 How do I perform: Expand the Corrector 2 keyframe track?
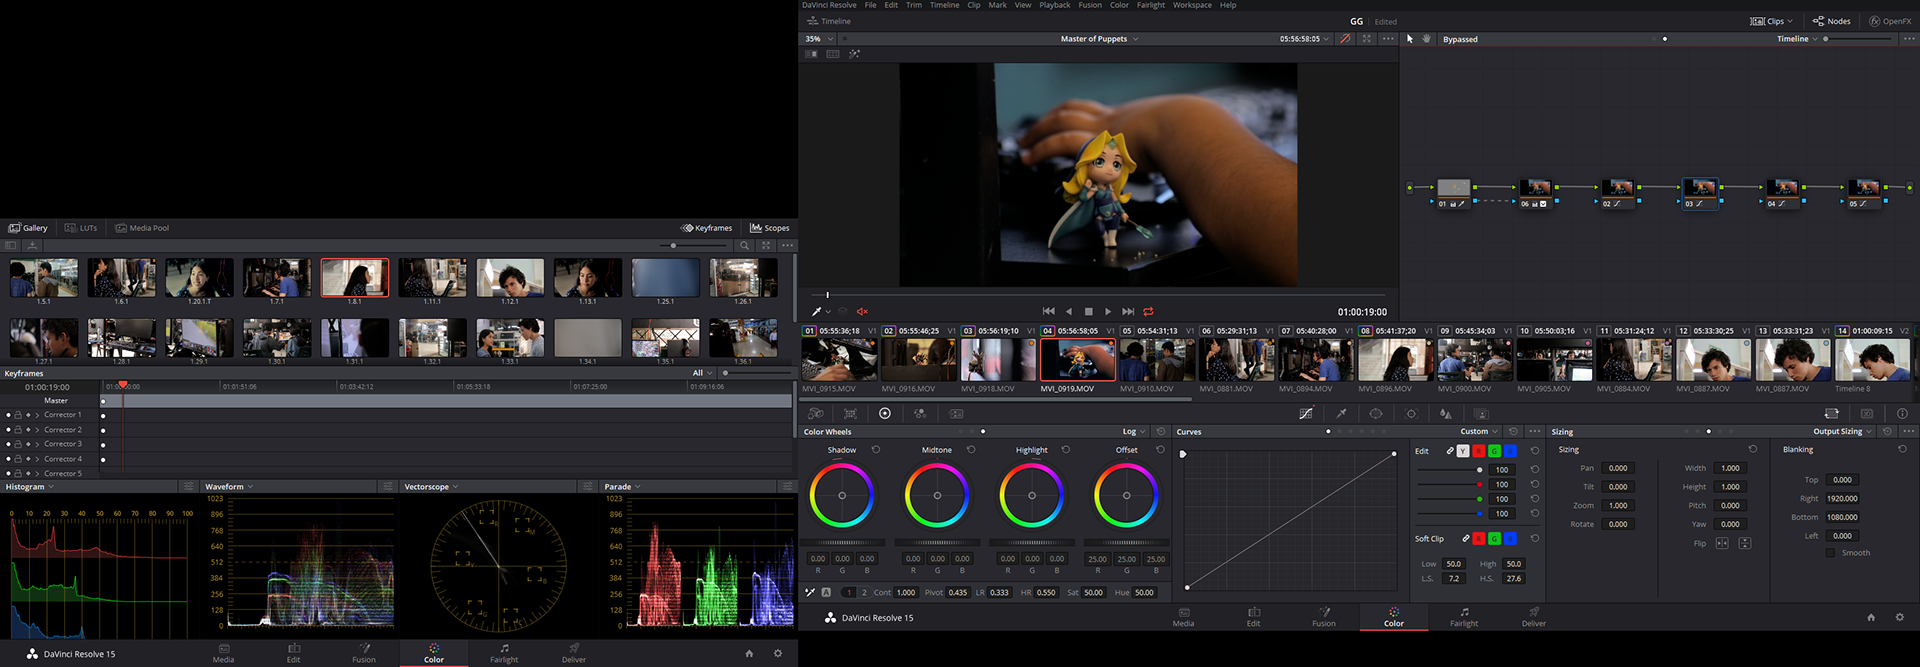(x=37, y=430)
